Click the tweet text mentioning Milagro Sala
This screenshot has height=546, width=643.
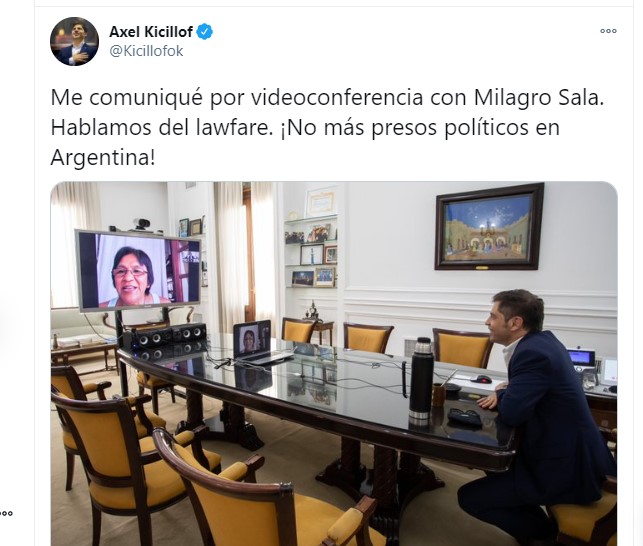coord(327,127)
